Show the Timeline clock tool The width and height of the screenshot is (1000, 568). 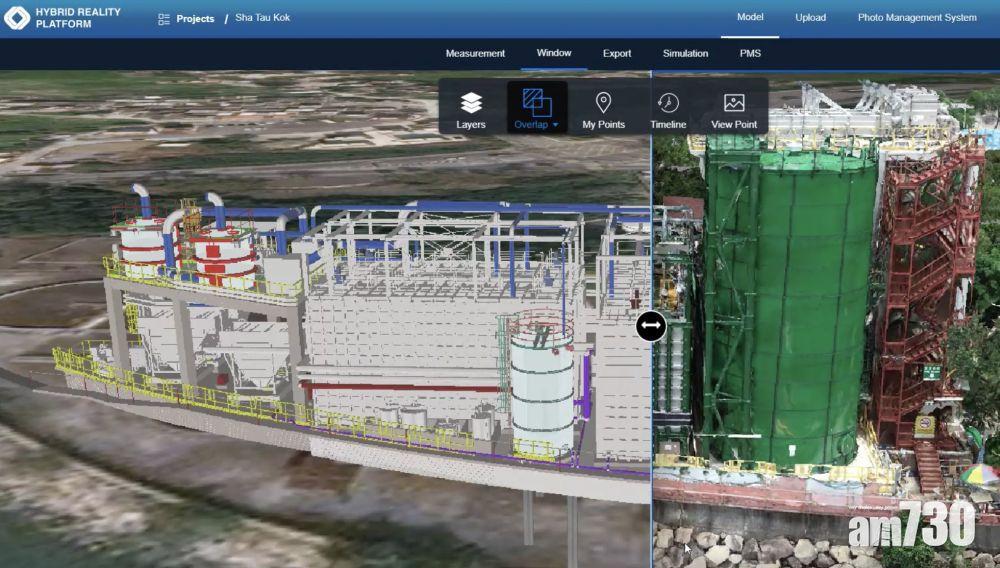(668, 109)
